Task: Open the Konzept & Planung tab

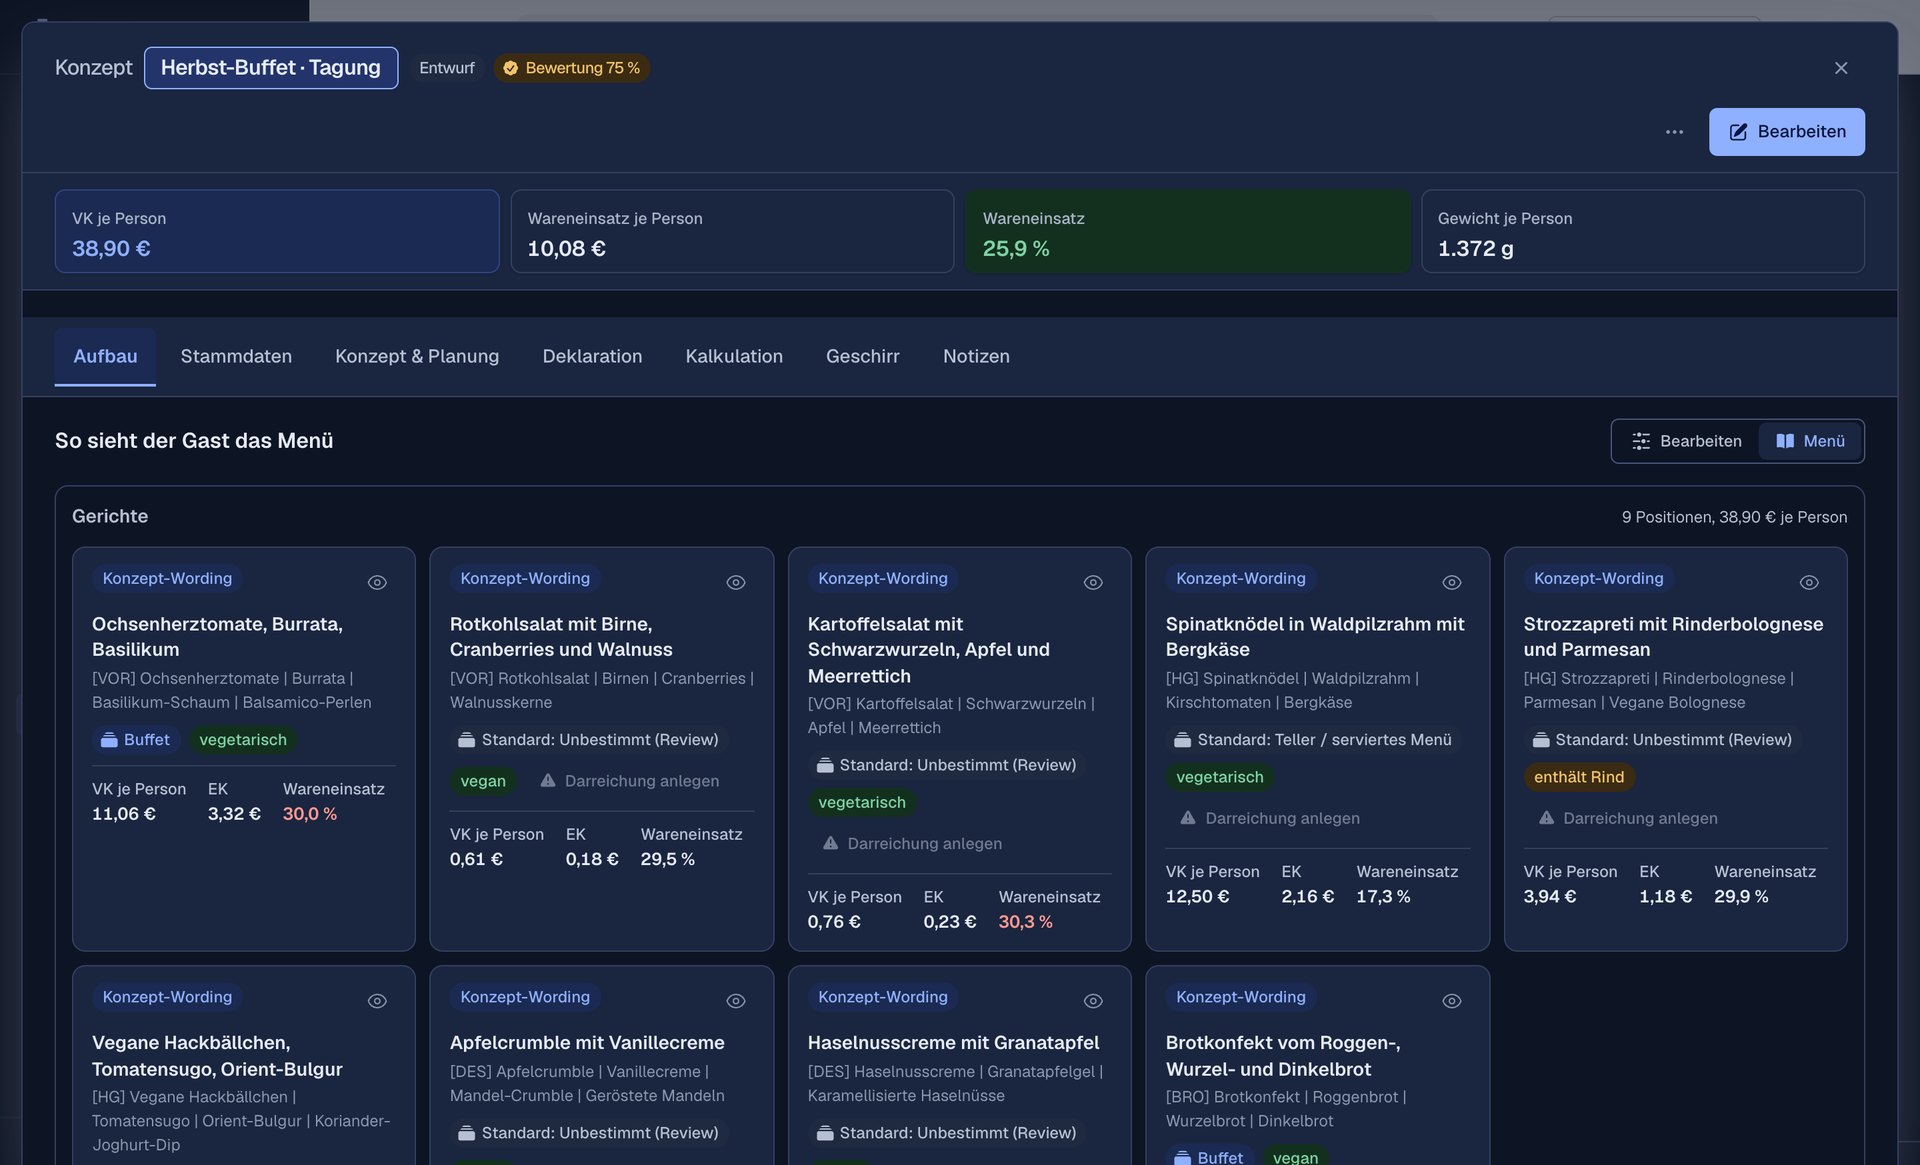Action: click(x=416, y=356)
